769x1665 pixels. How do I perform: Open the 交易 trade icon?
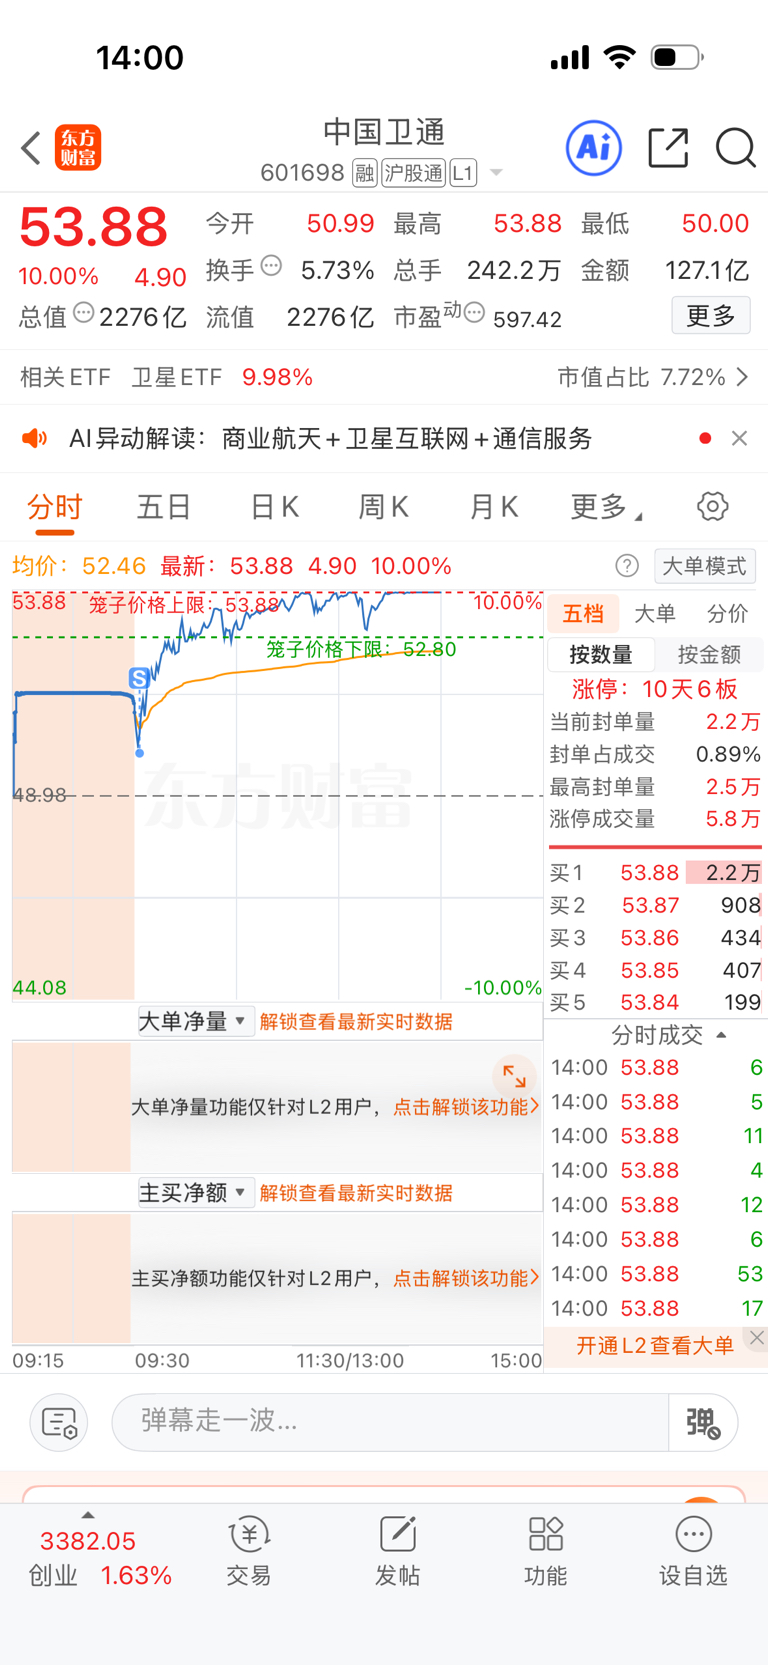pyautogui.click(x=249, y=1550)
